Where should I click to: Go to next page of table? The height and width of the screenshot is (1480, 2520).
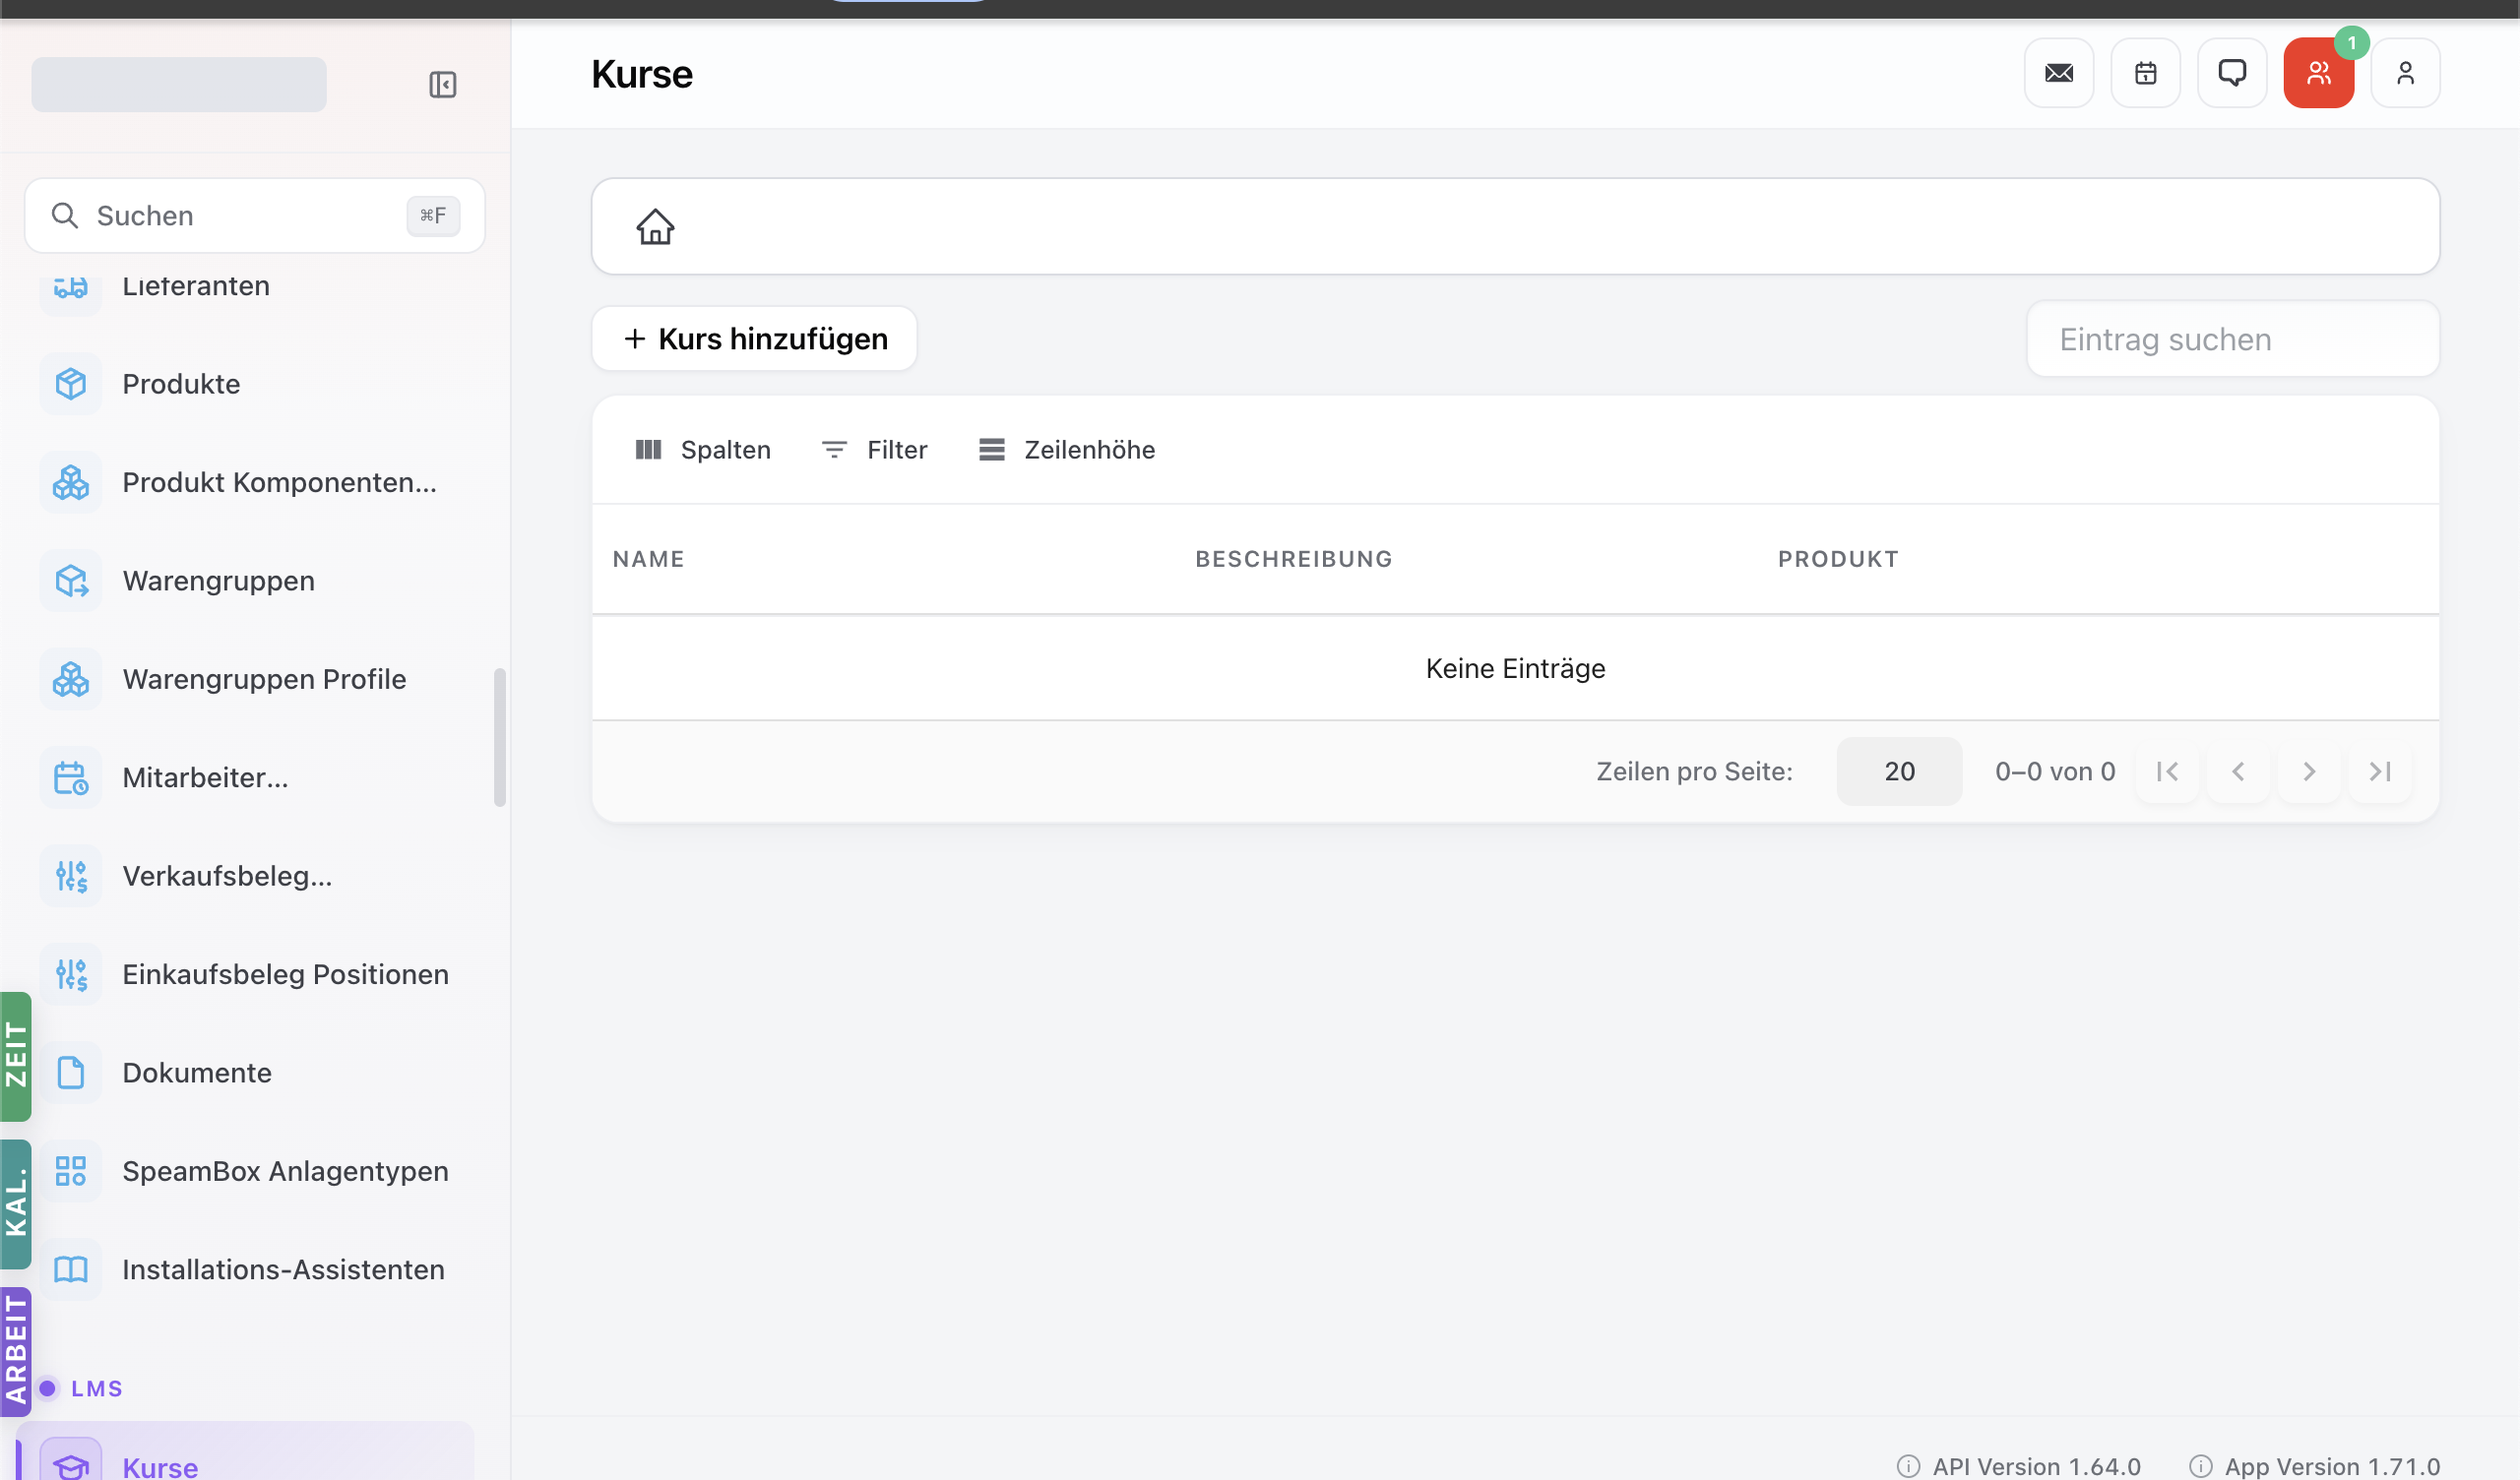click(2310, 772)
